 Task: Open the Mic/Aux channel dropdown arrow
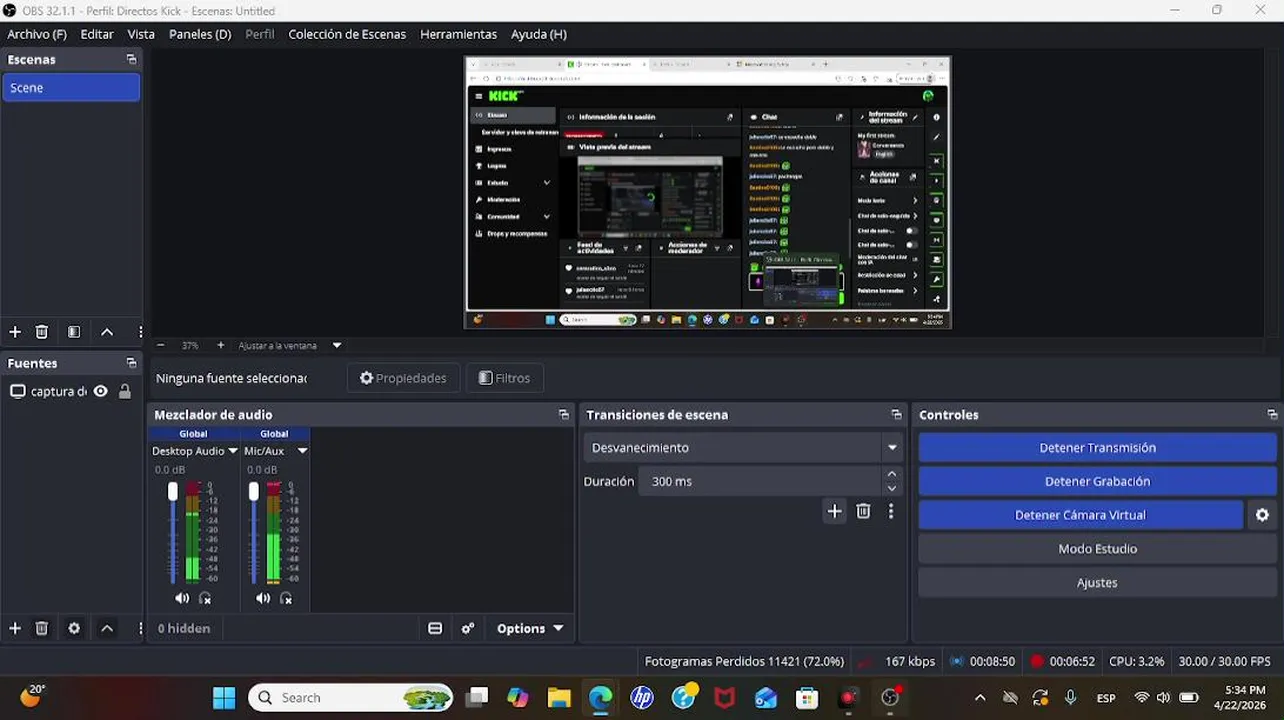coord(302,451)
